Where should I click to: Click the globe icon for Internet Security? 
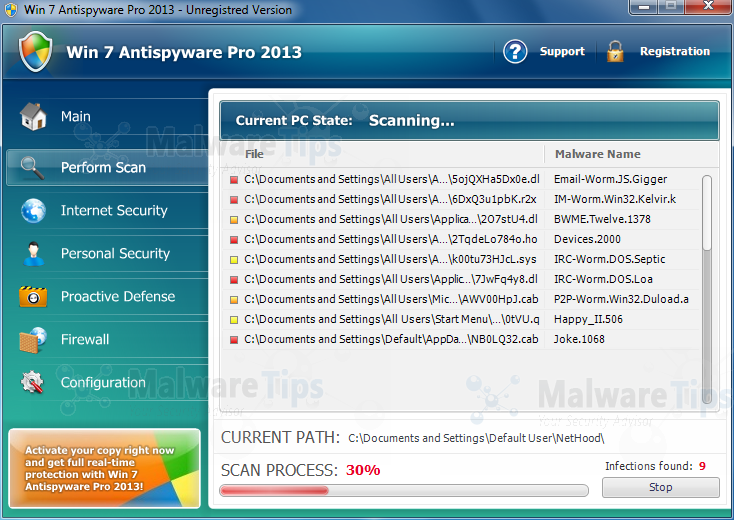point(33,211)
